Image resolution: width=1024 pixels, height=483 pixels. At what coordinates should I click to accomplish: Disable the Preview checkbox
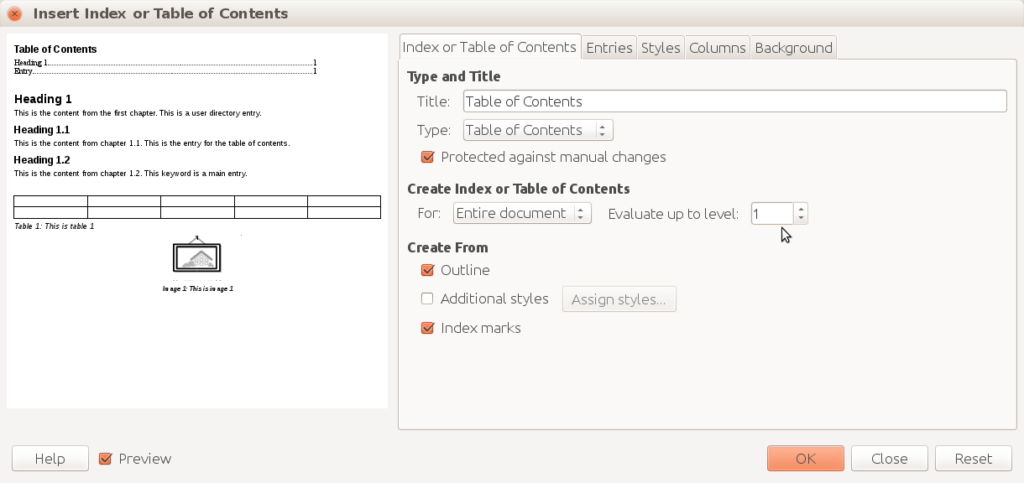106,459
